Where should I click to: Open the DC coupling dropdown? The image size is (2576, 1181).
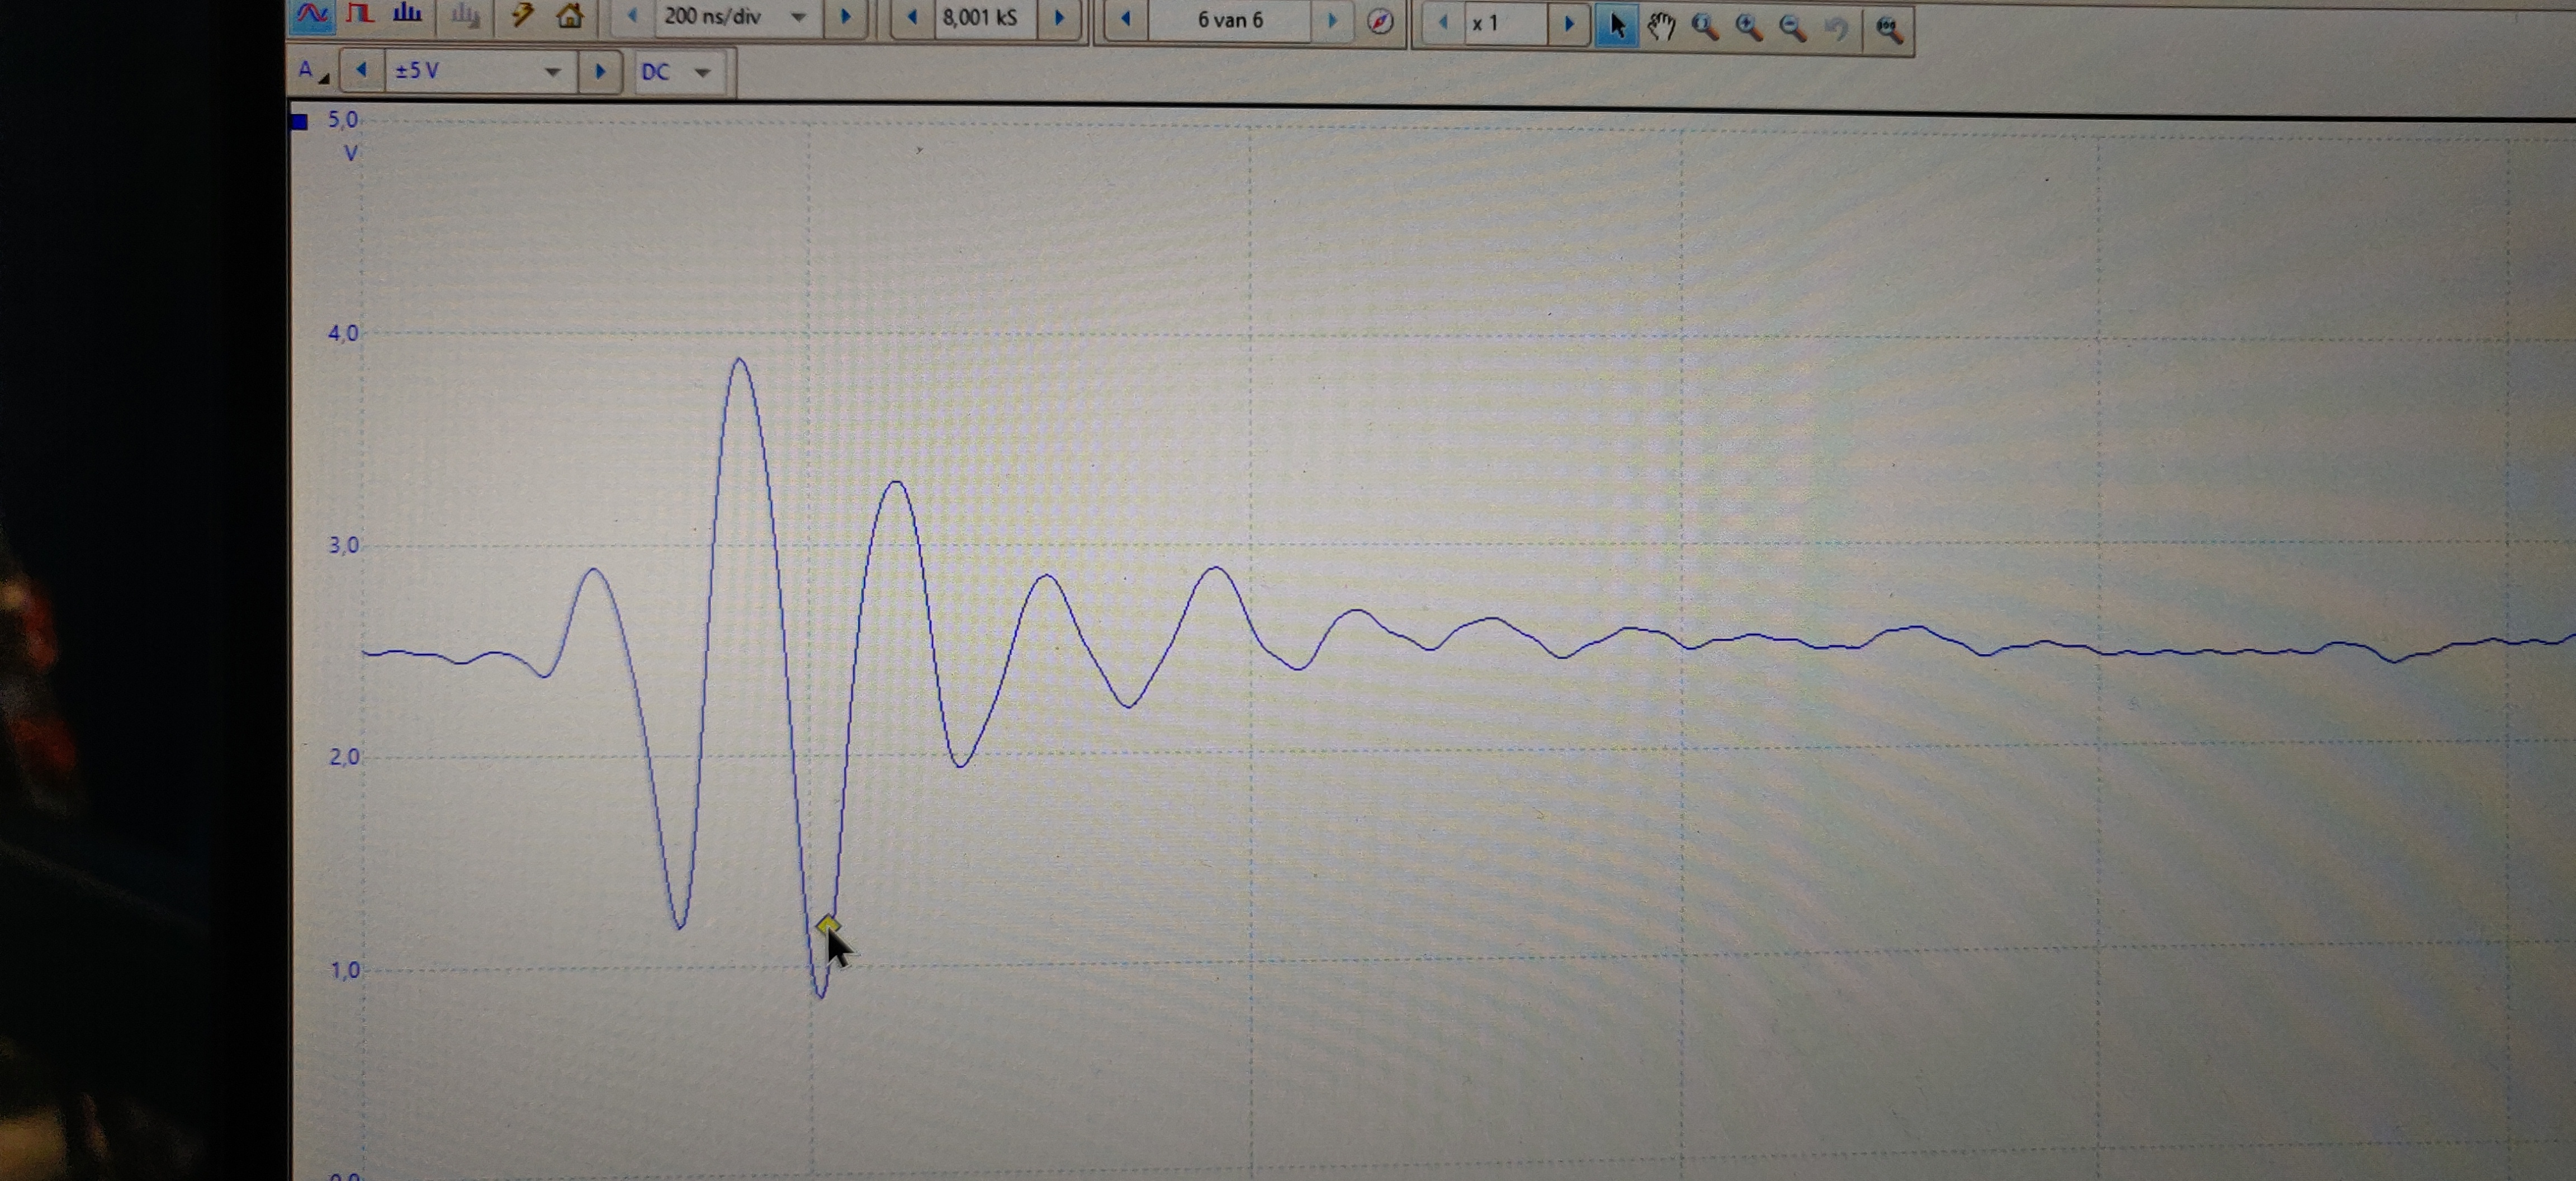click(702, 72)
